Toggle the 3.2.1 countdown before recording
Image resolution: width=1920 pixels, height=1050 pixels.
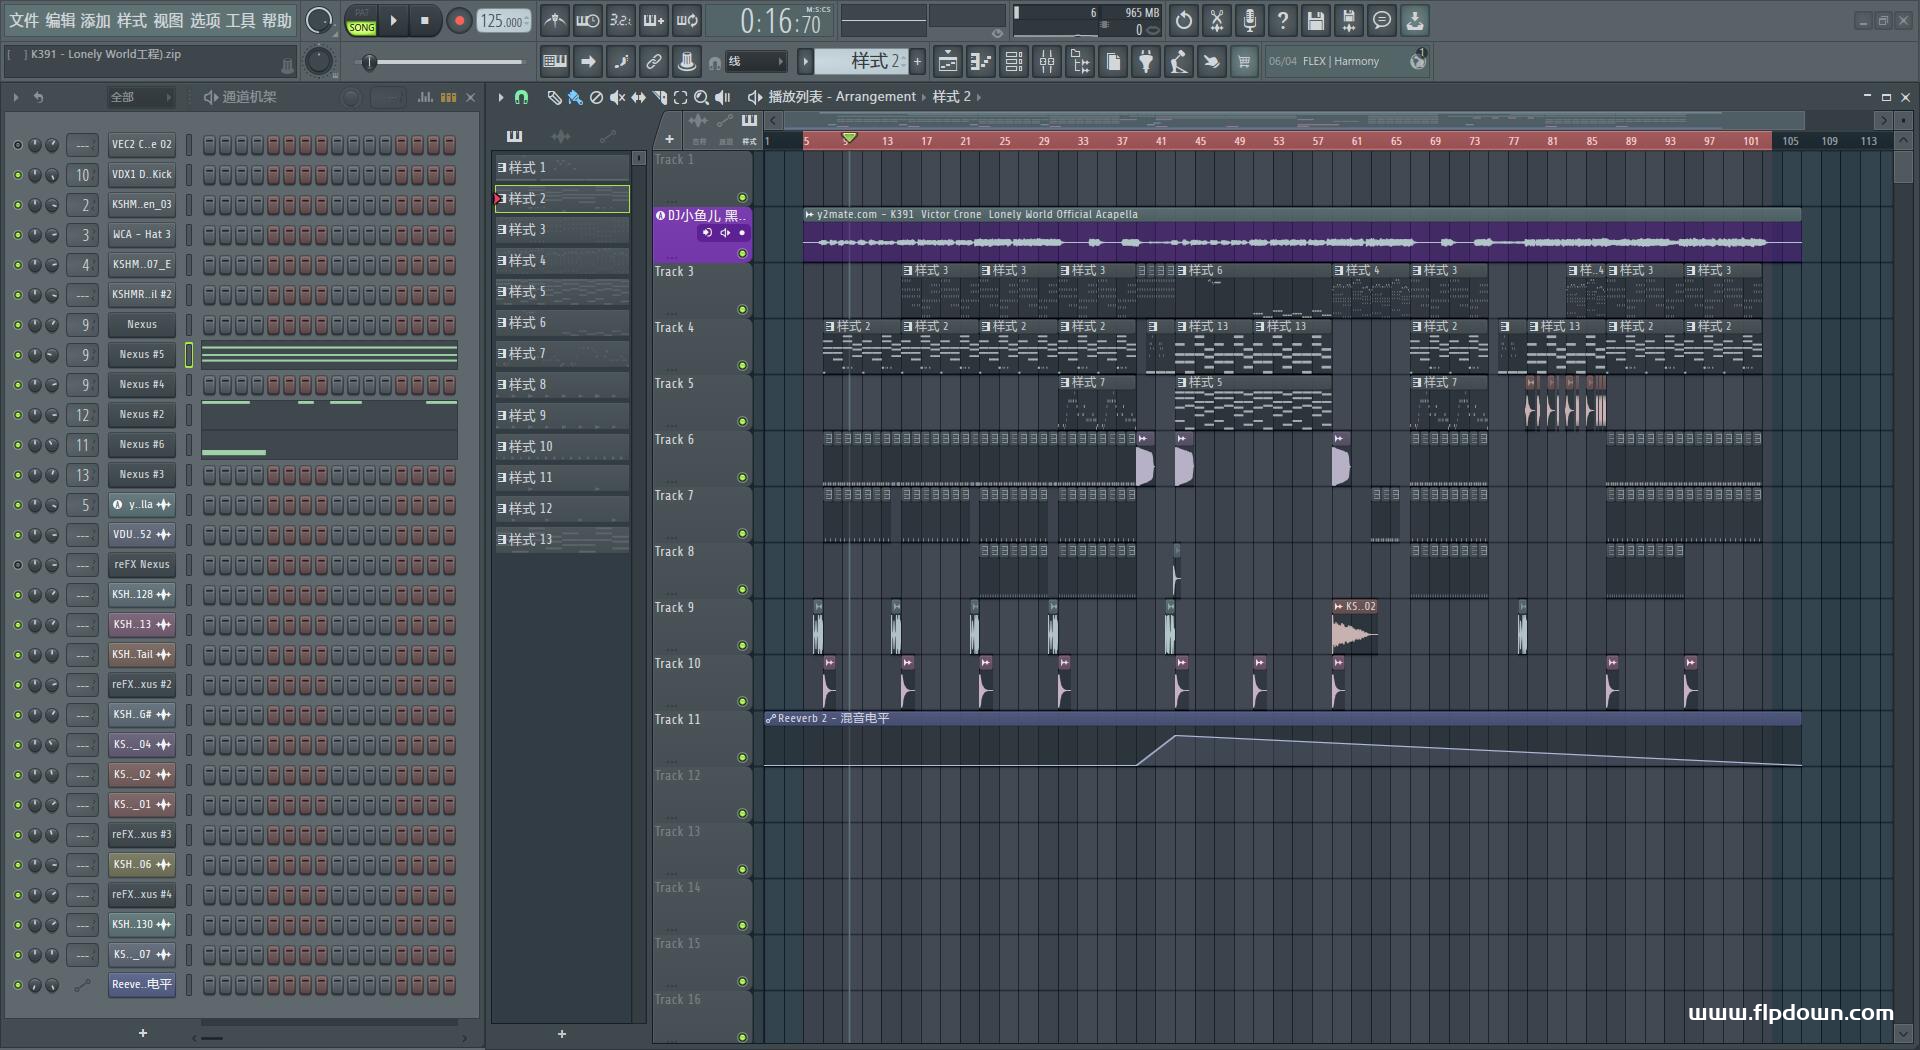[x=621, y=20]
